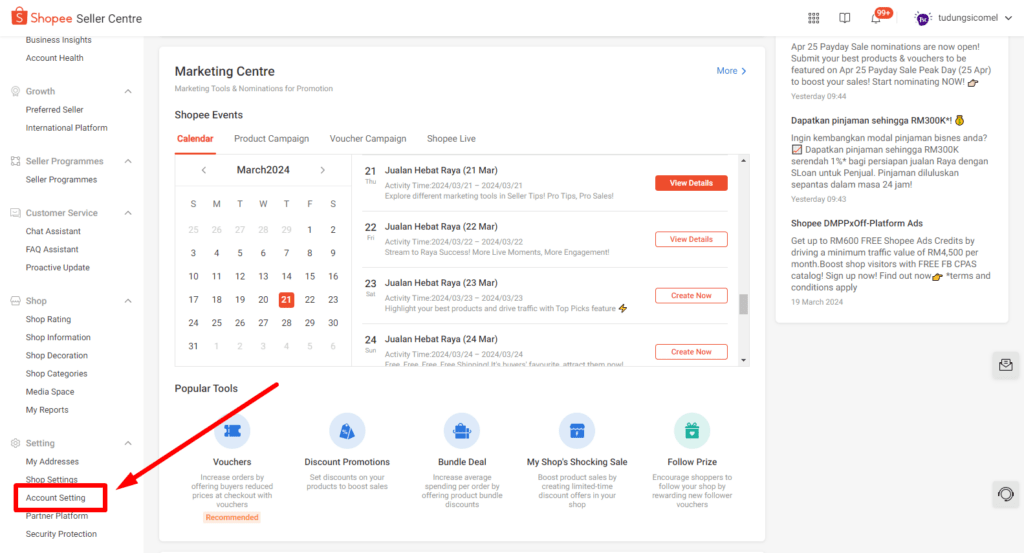Open the Shopee DMPPxOff-Platform Ads announcement
The width and height of the screenshot is (1024, 553).
tap(856, 223)
